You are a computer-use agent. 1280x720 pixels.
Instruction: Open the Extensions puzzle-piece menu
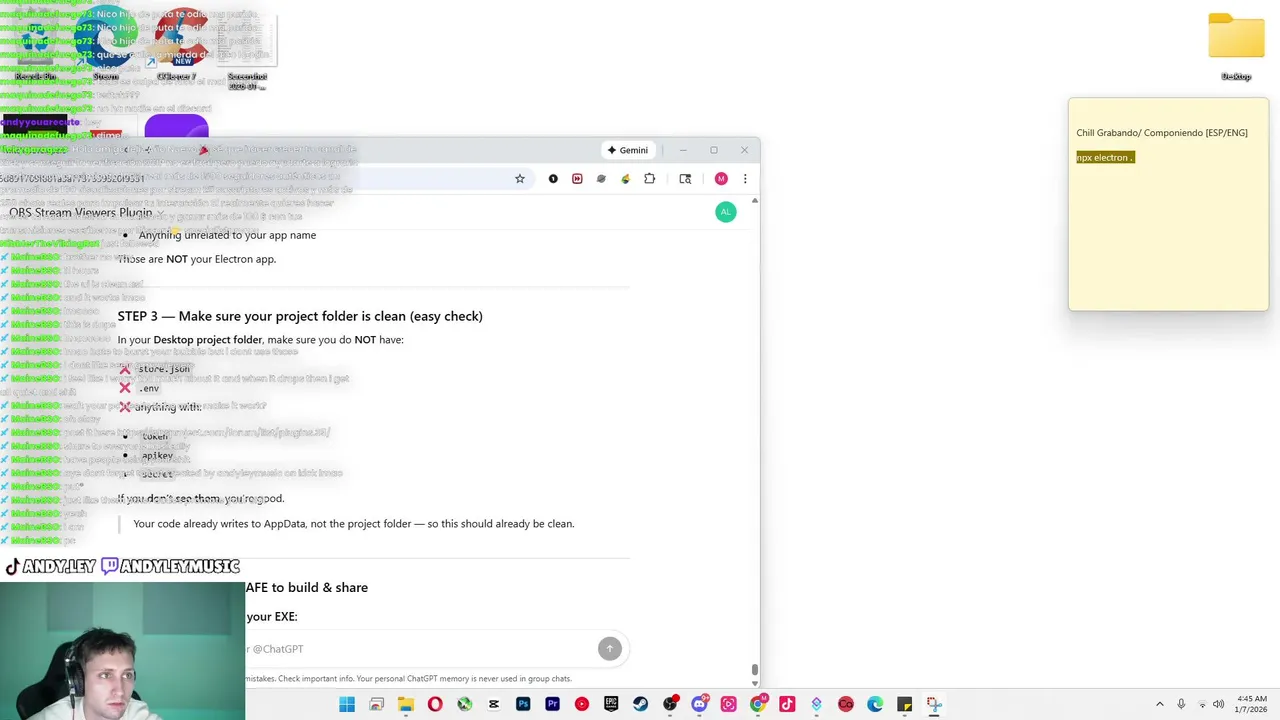click(x=650, y=179)
